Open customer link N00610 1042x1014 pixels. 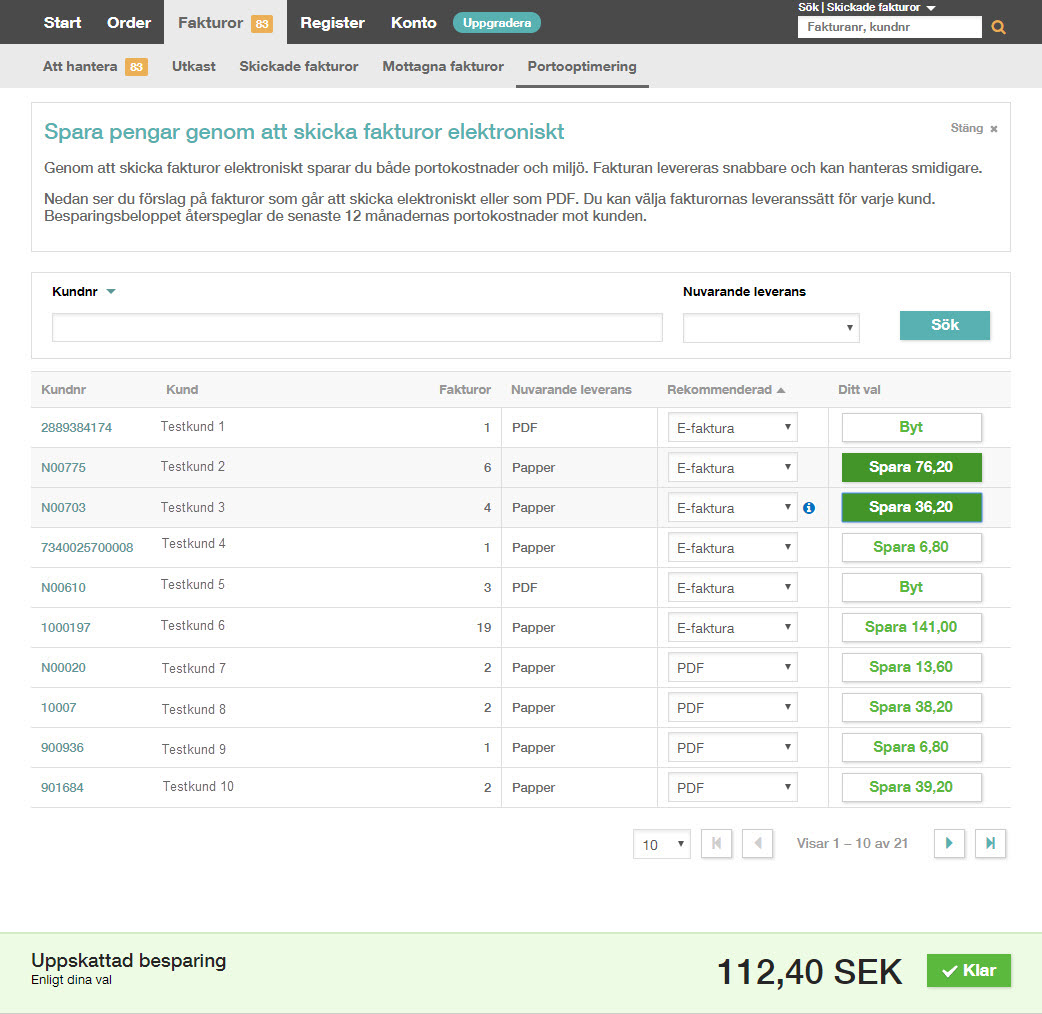click(63, 587)
